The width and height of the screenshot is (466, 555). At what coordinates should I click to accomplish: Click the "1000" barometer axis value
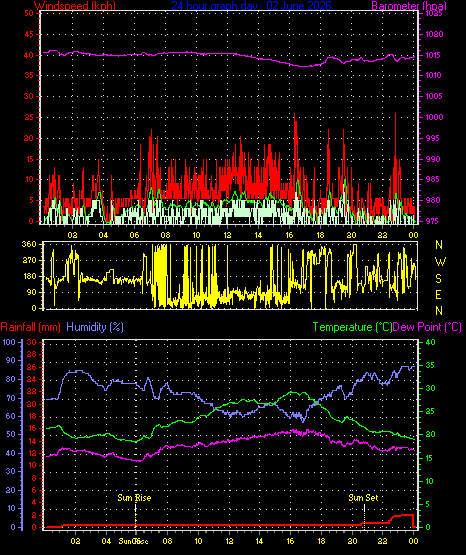coord(434,117)
